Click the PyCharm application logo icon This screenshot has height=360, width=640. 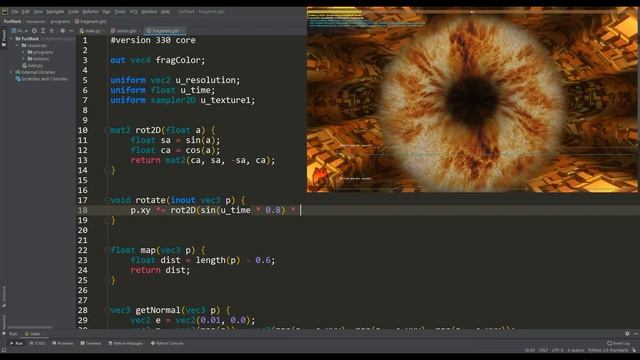(x=4, y=12)
